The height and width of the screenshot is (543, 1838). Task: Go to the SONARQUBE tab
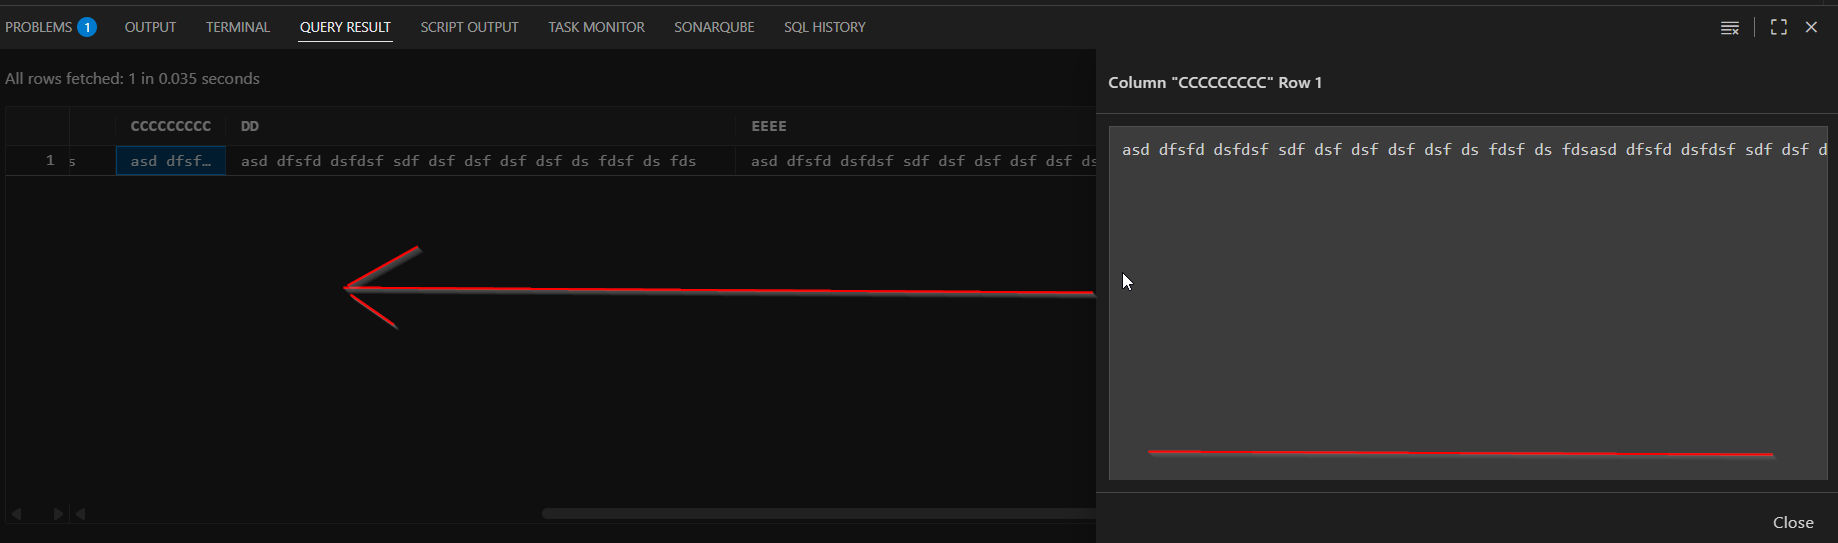(x=714, y=28)
